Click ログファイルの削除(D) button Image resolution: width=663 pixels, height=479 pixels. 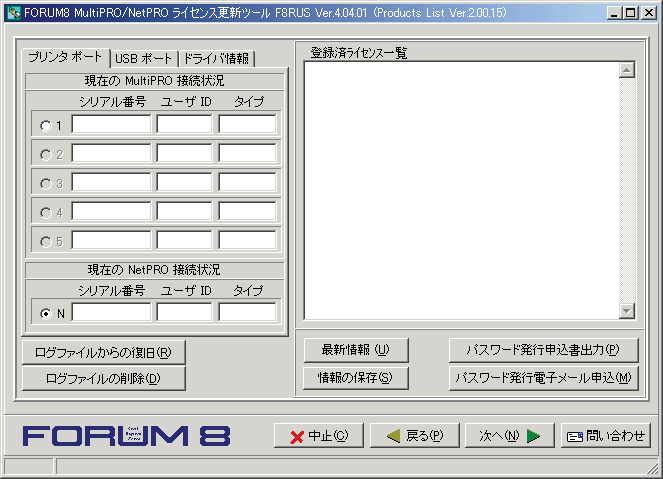point(104,378)
